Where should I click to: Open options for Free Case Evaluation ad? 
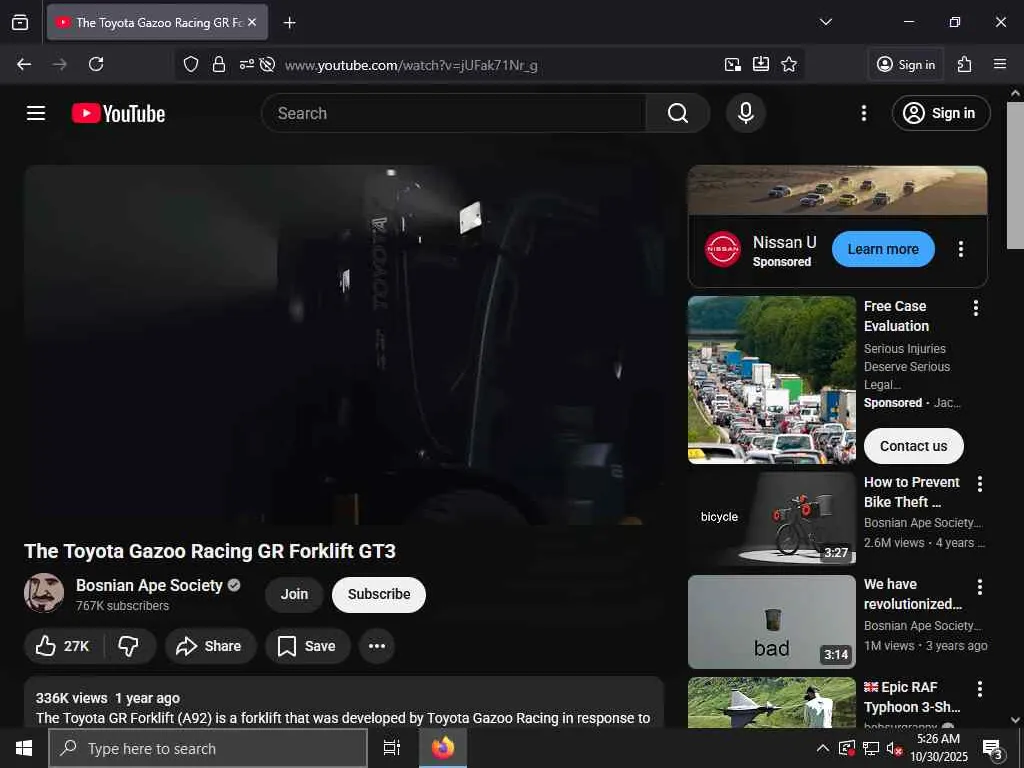pos(975,308)
